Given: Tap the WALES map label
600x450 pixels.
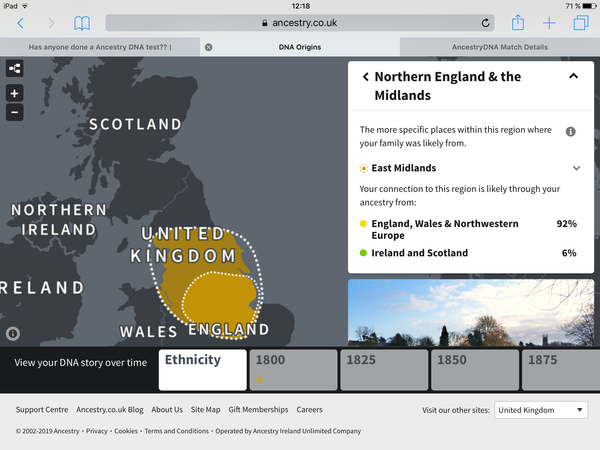Looking at the screenshot, I should pos(148,332).
